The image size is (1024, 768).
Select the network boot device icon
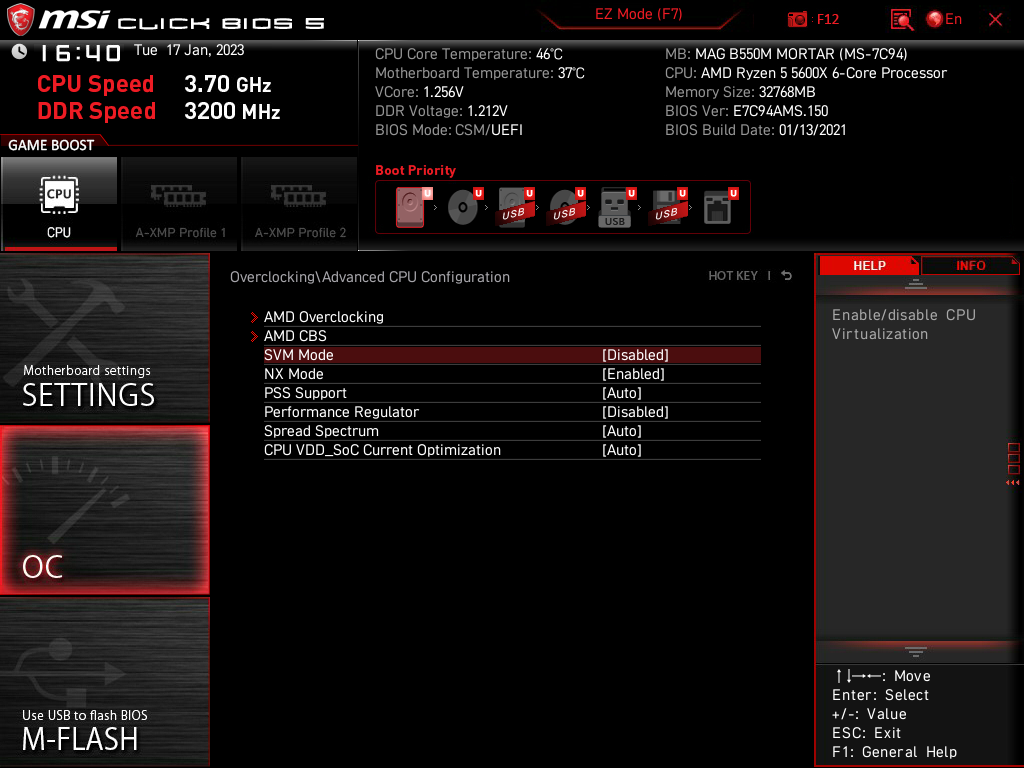[719, 207]
